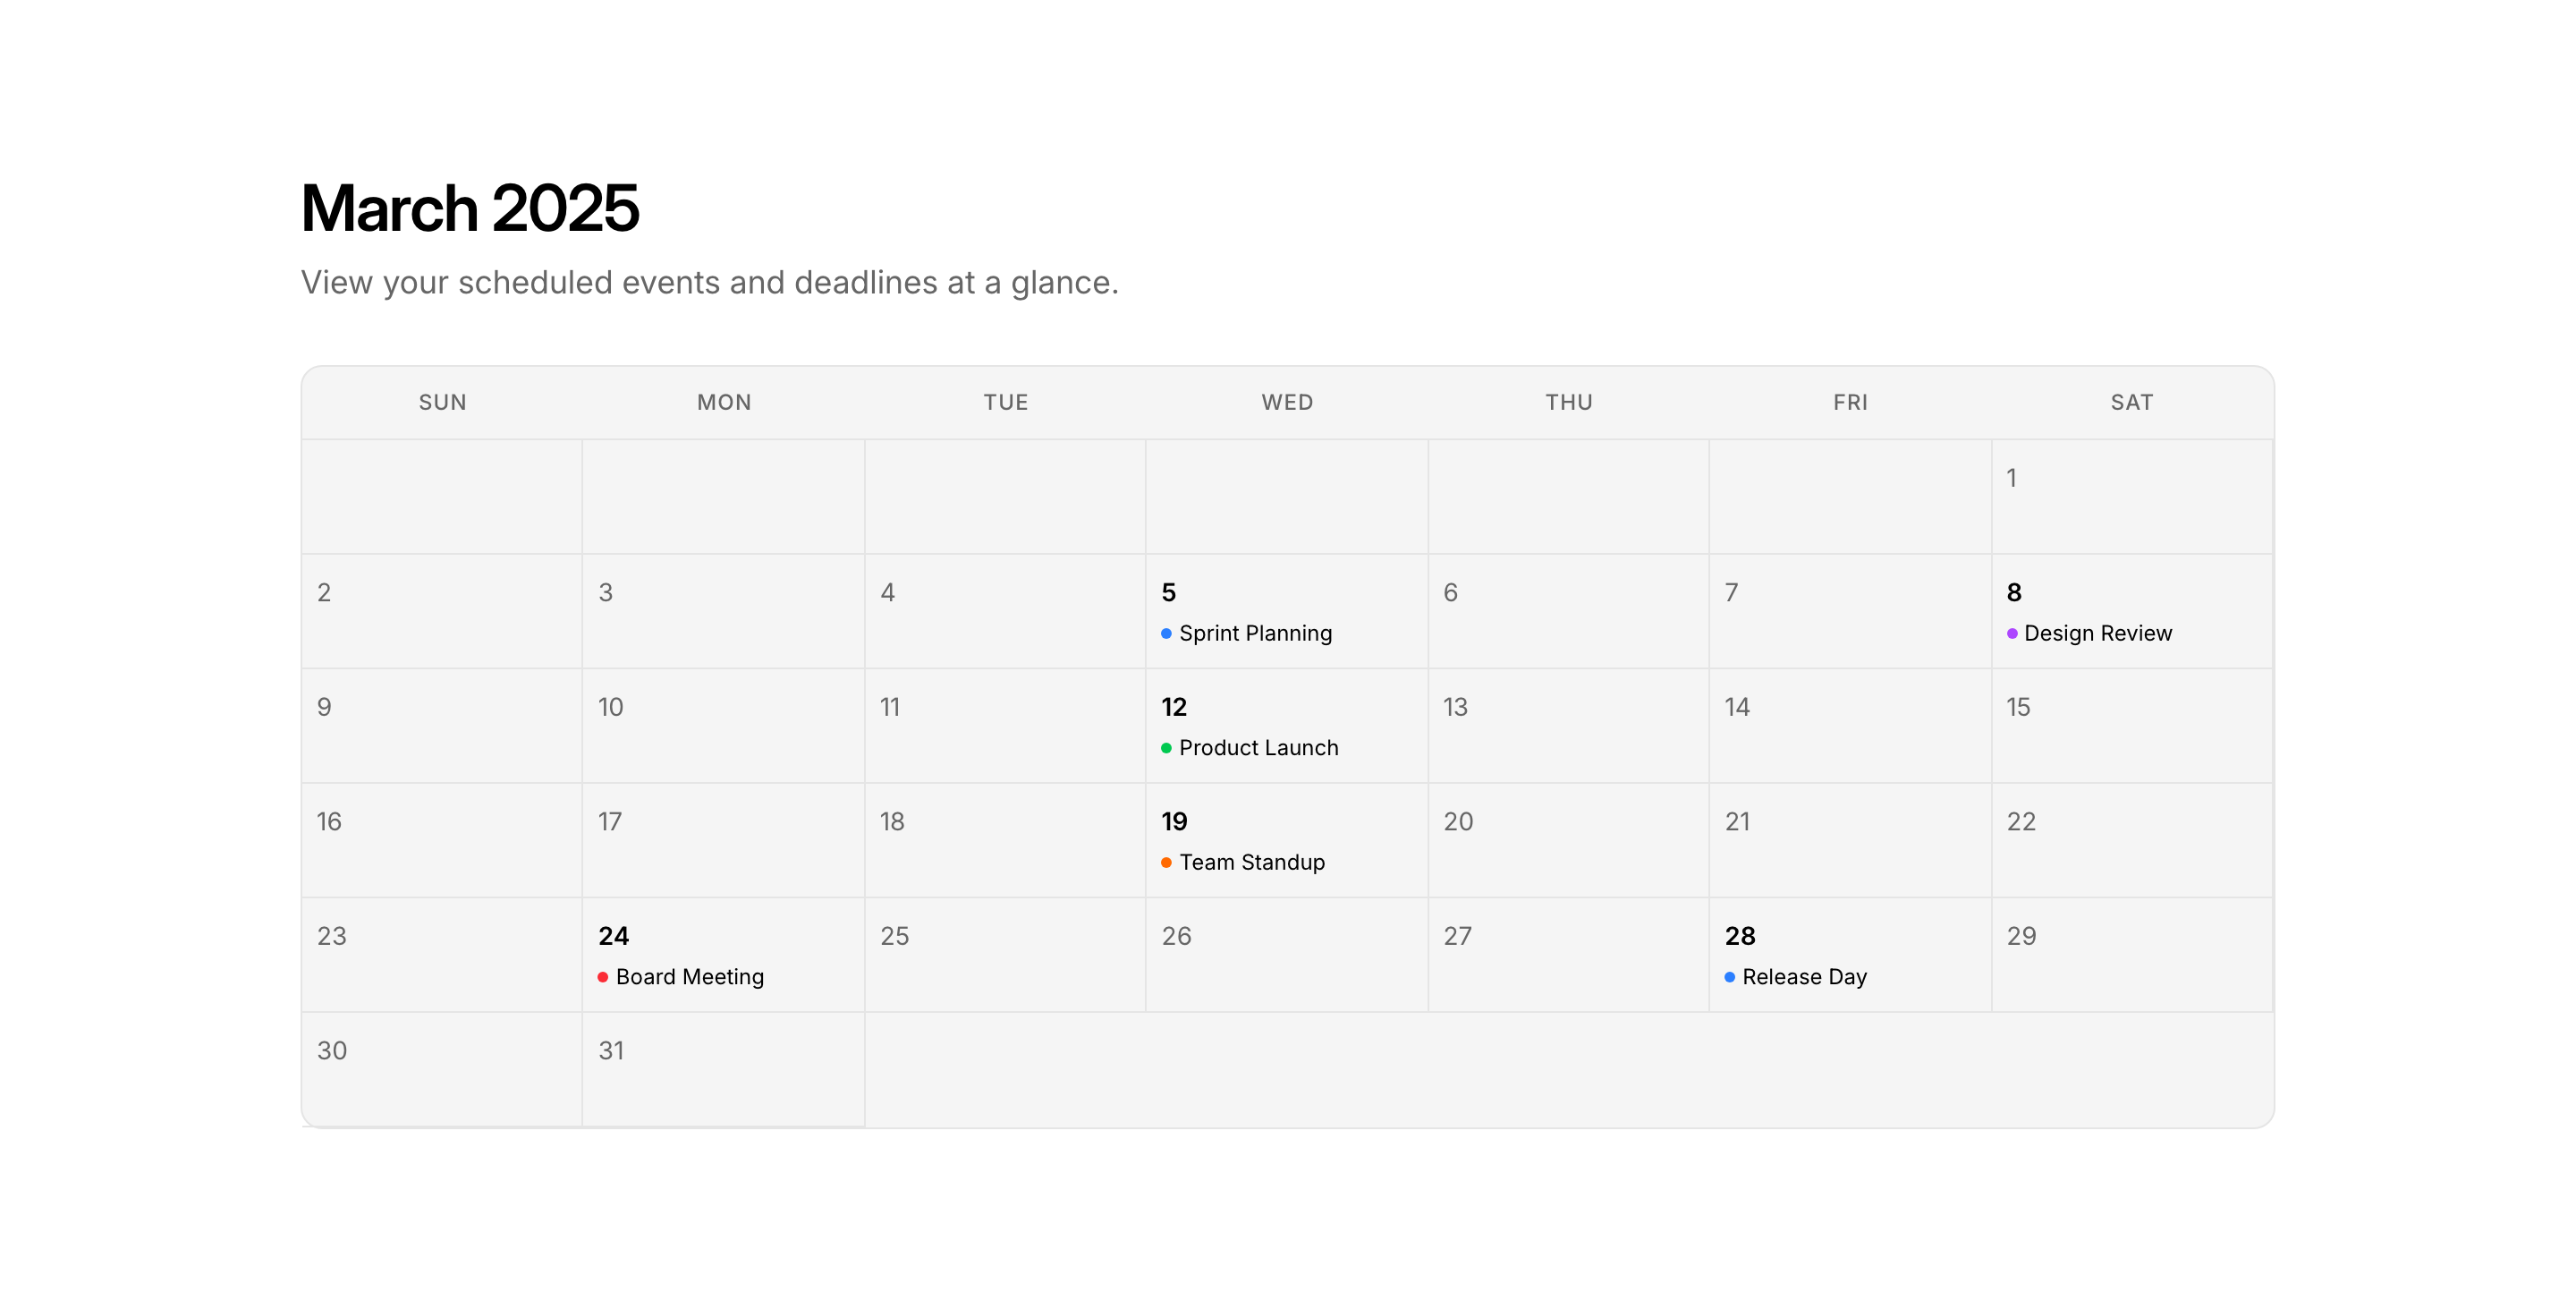Click the orange dot beside Team Standup
Image resolution: width=2576 pixels, height=1301 pixels.
[1166, 862]
